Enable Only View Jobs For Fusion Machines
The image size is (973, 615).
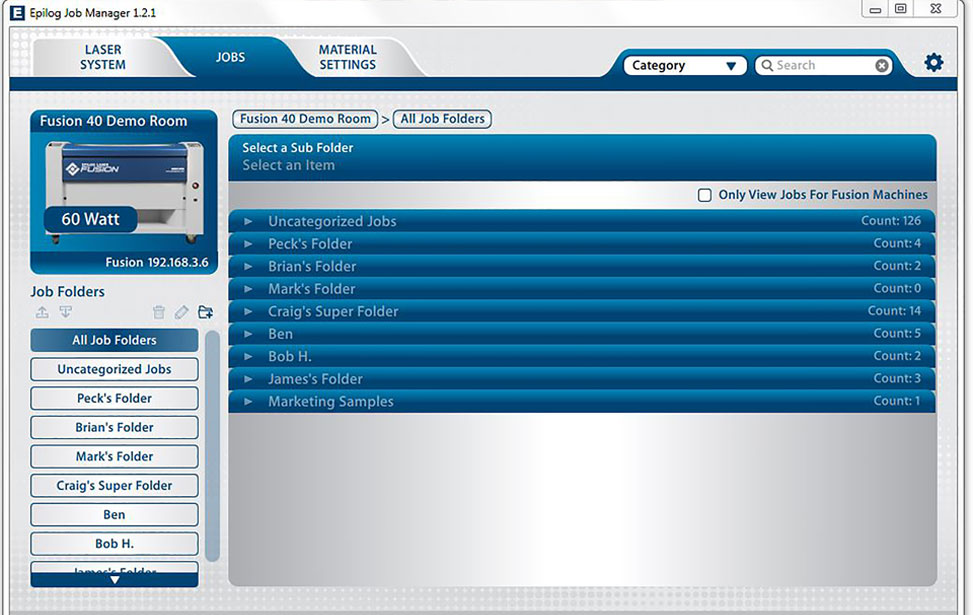pos(705,195)
